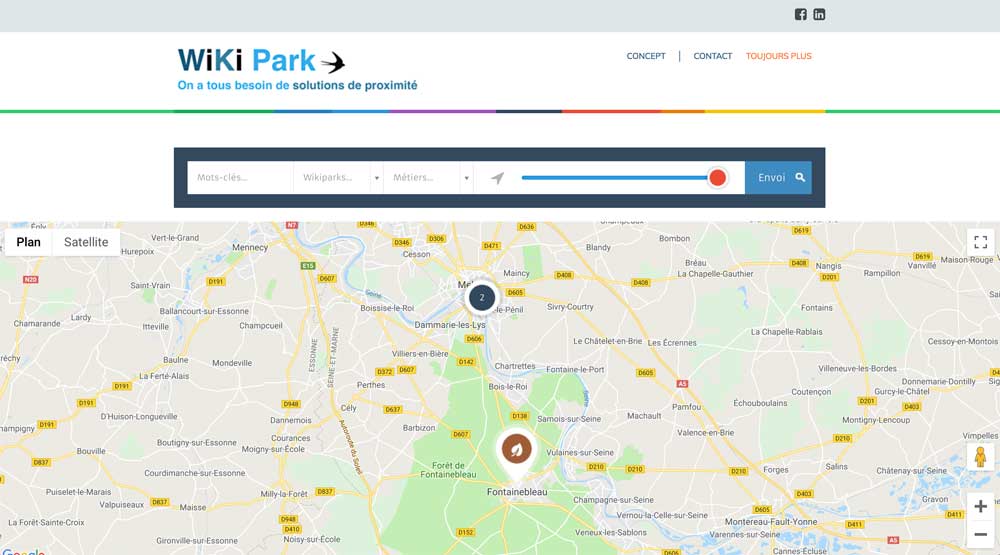Activate the geolocation arrow icon
Viewport: 1000px width, 555px height.
point(497,178)
